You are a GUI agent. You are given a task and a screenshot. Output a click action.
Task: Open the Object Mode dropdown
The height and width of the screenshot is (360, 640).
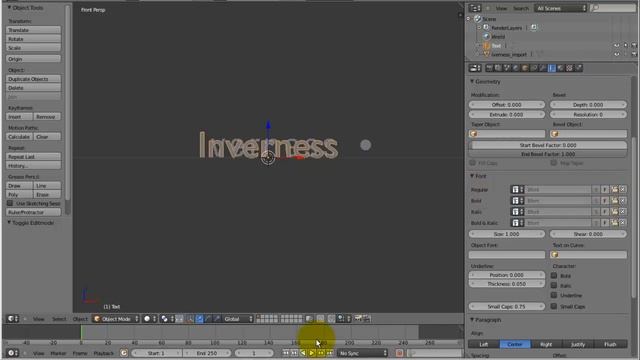[116, 319]
